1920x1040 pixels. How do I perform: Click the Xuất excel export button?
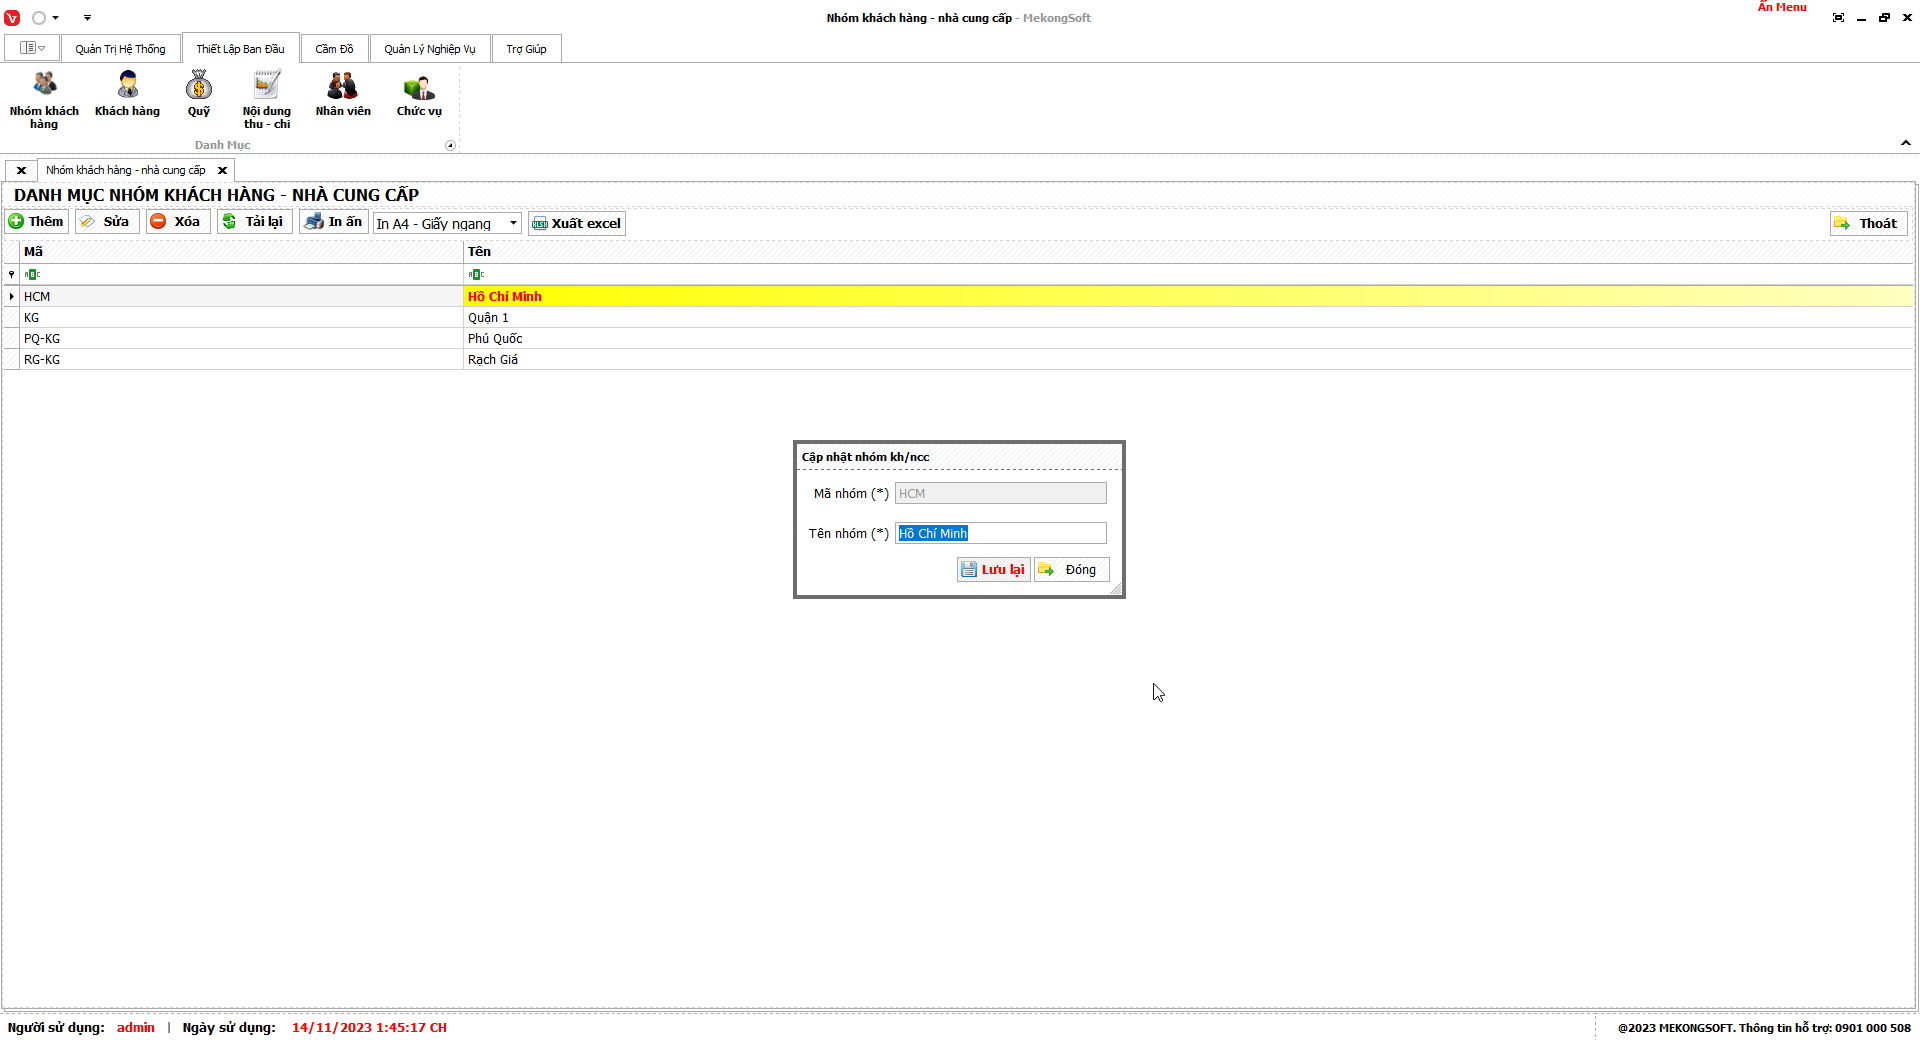point(577,224)
